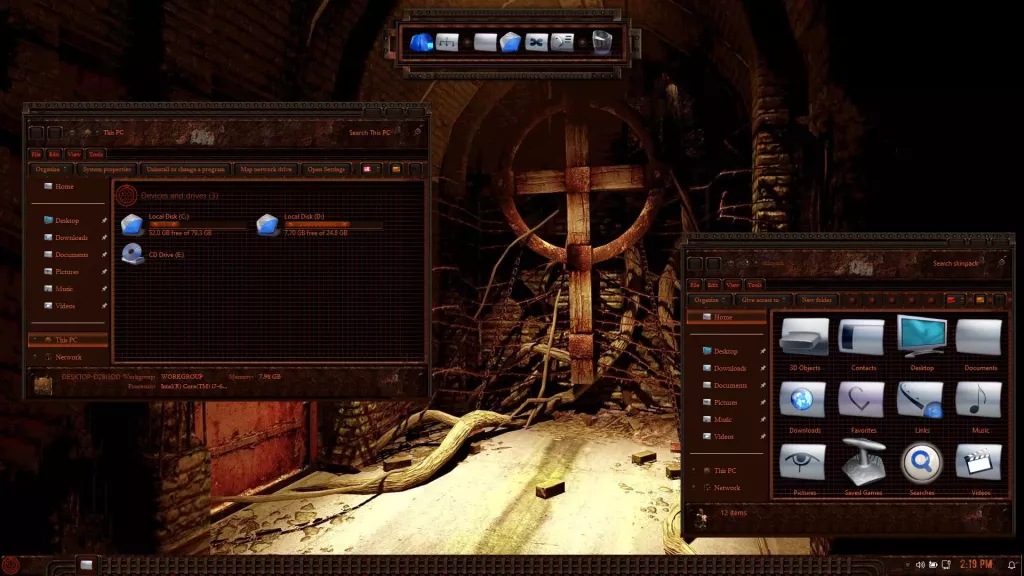Click the New folder button
Image resolution: width=1024 pixels, height=576 pixels.
816,300
